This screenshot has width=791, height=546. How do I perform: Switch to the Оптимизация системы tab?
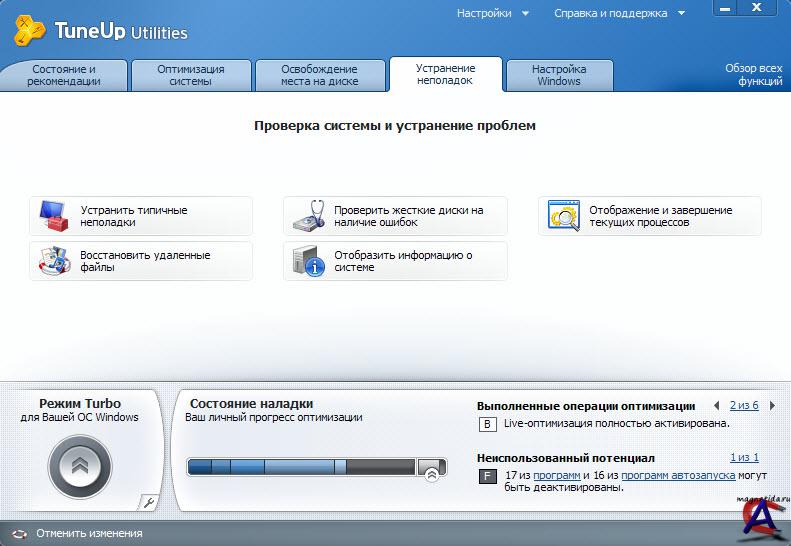[x=190, y=76]
